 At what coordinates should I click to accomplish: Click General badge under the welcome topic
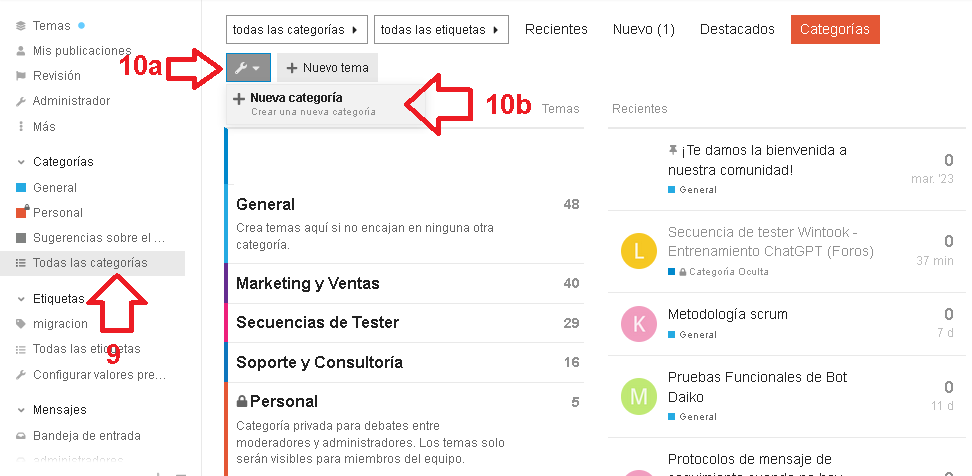[x=692, y=190]
